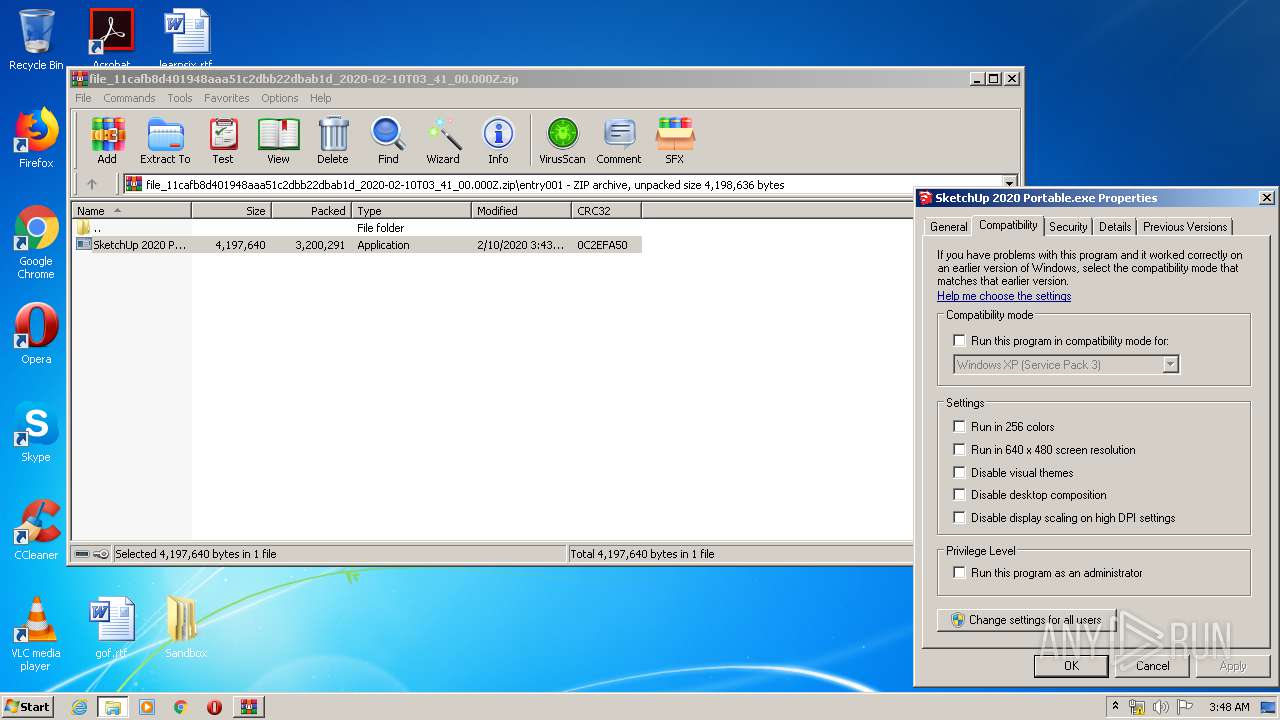Switch to the Security tab

click(1068, 227)
